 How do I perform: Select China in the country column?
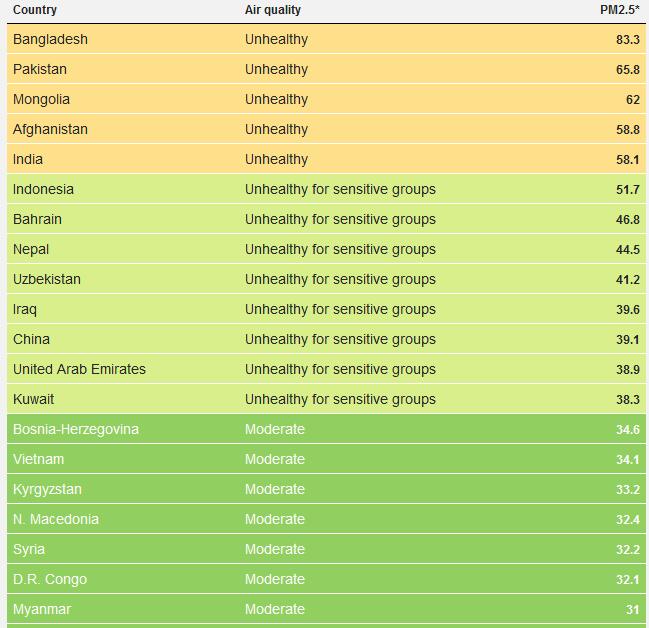point(31,339)
